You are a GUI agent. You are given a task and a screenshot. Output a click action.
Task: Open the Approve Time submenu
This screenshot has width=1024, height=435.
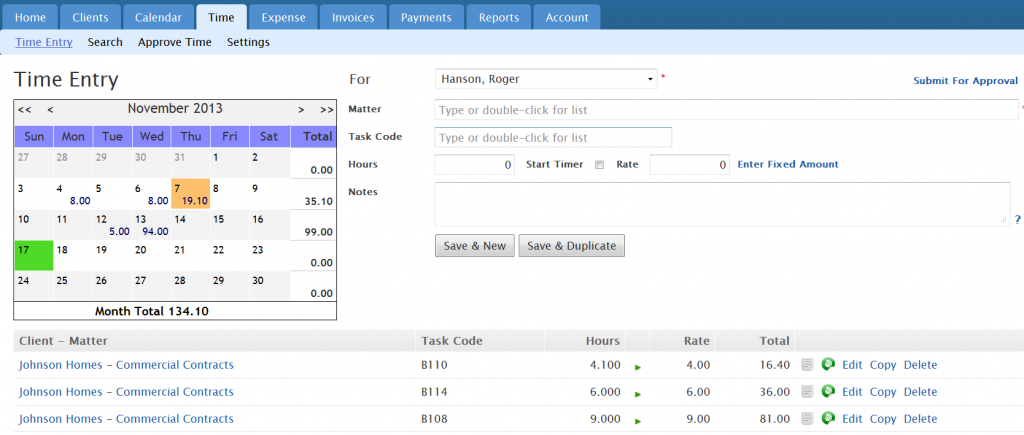point(175,42)
